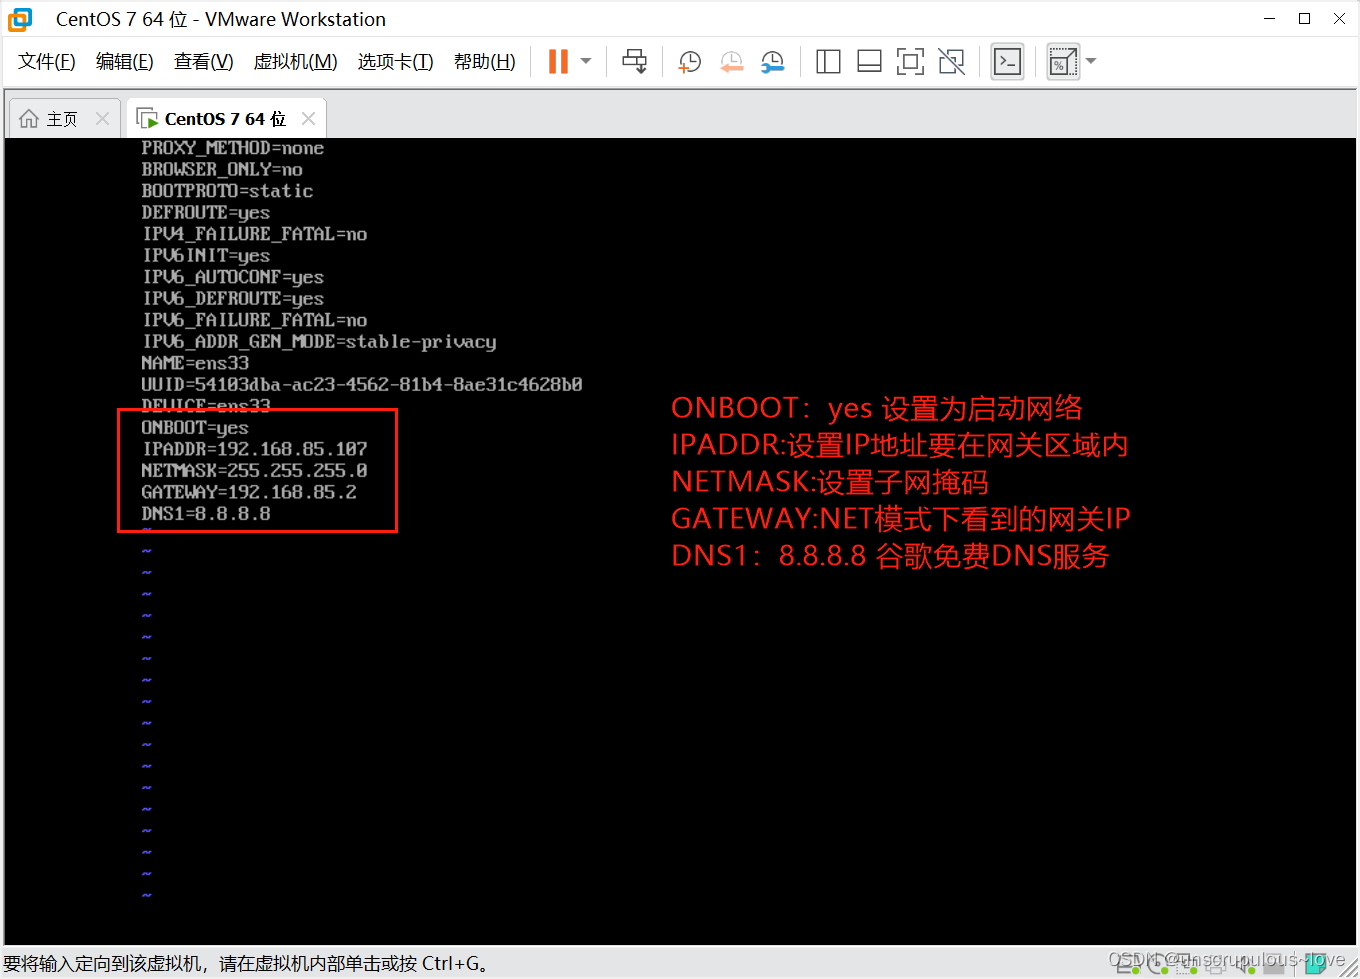Open the 虚拟机(M) menu
Image resolution: width=1360 pixels, height=979 pixels.
pos(296,62)
